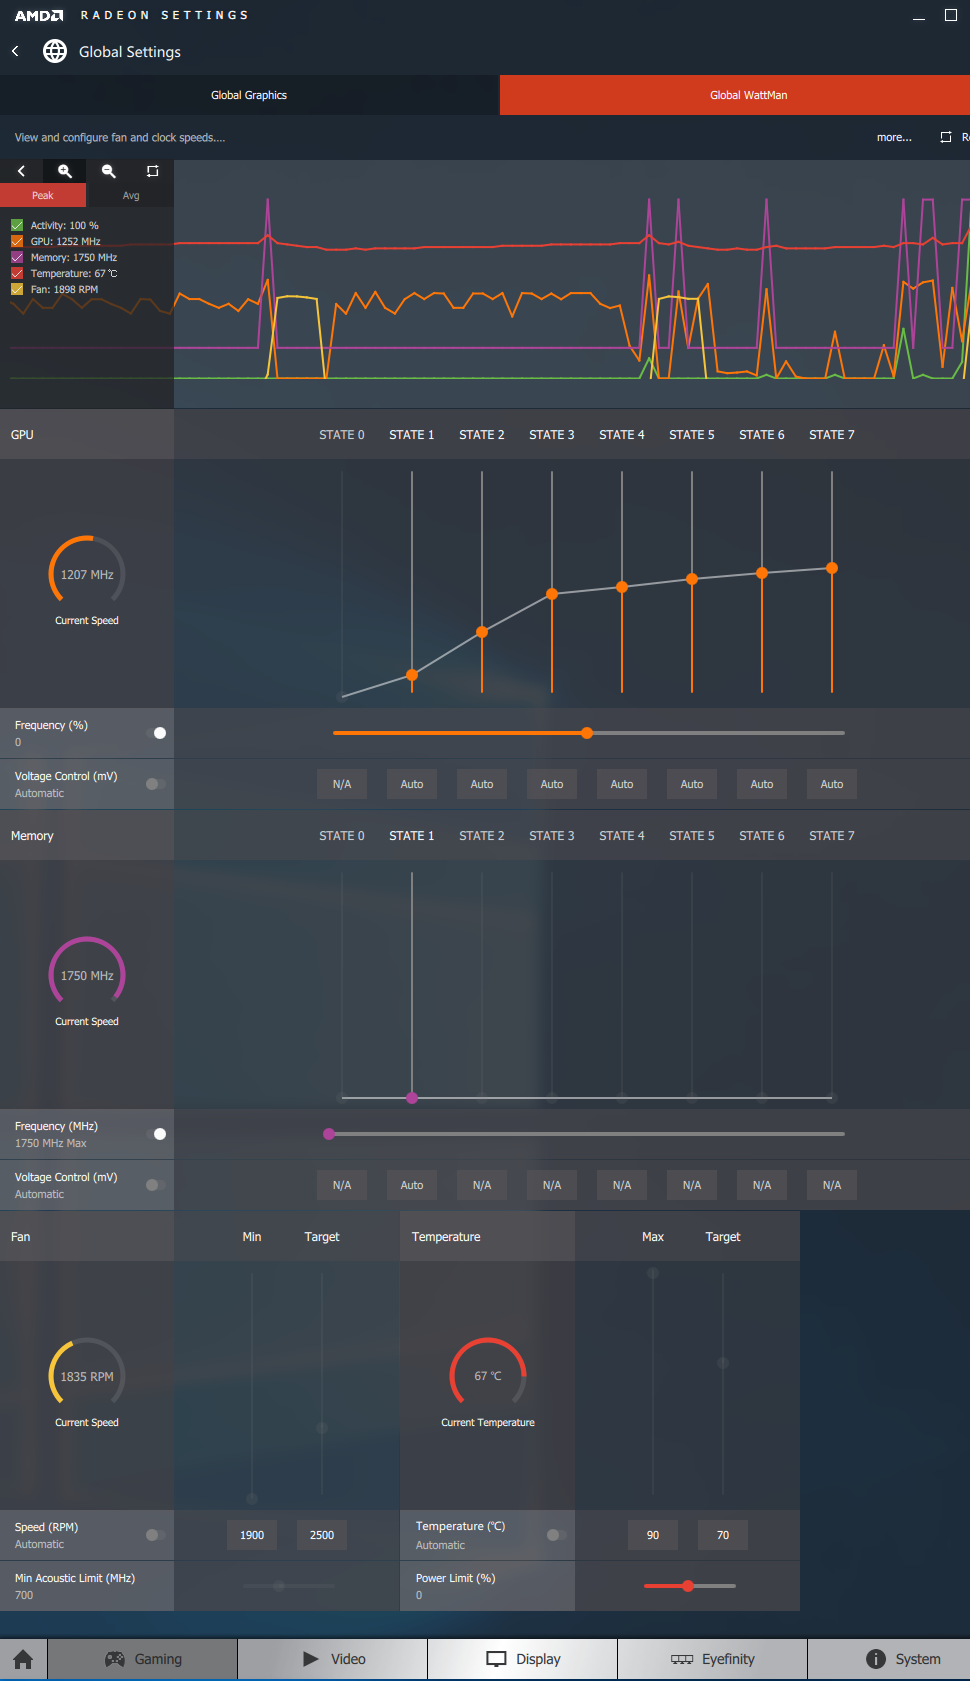The image size is (970, 1681).
Task: Click GPU STATE 0 column header
Action: click(342, 435)
